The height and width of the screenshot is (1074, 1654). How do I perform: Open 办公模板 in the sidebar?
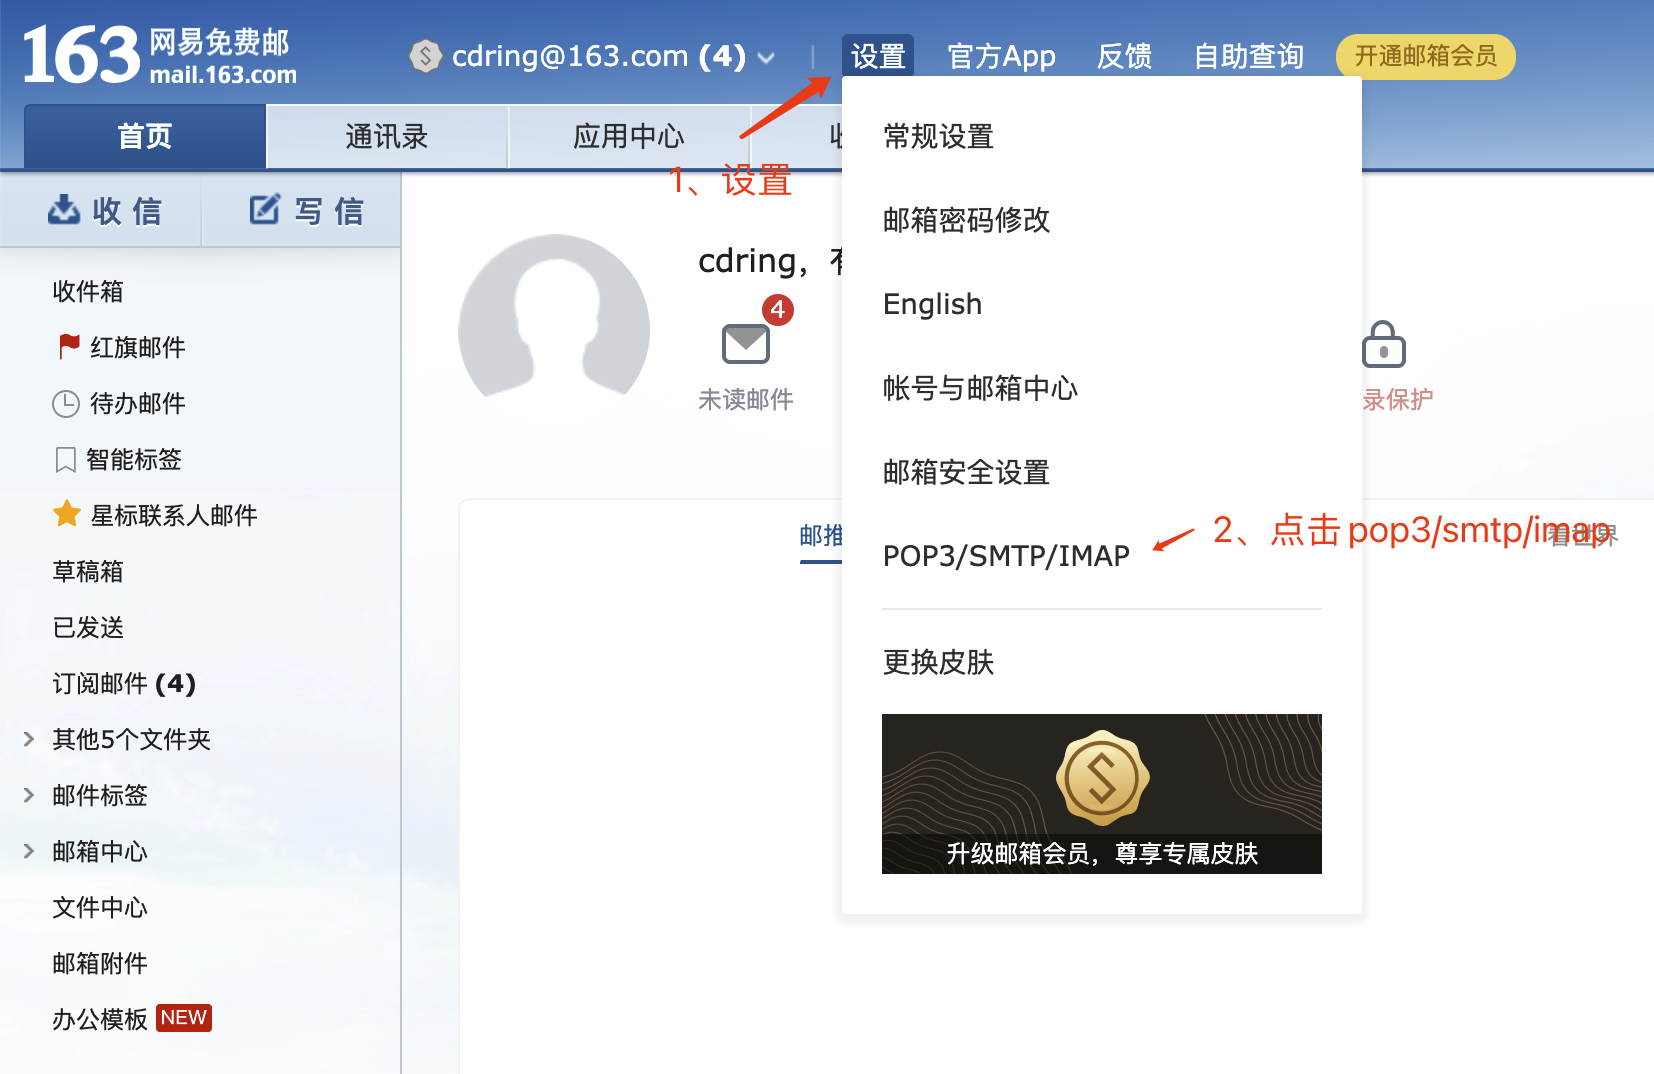[x=100, y=1019]
